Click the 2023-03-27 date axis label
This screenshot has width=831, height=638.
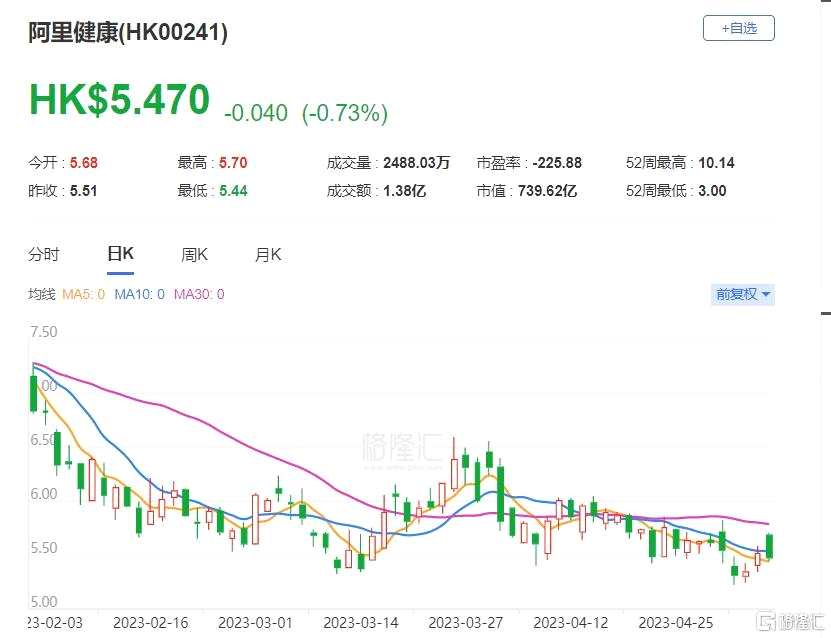(x=466, y=623)
